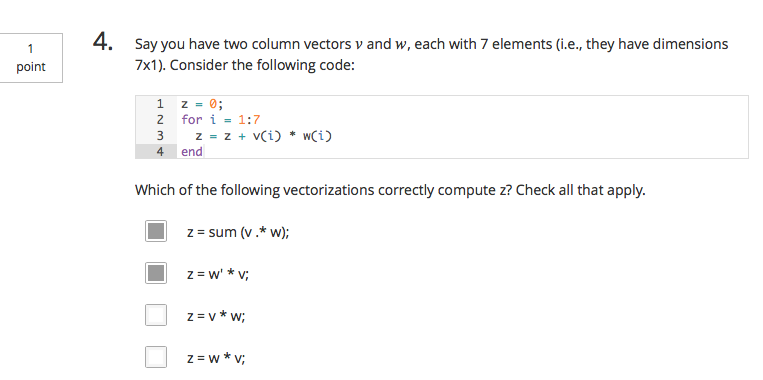
Task: Click the question number '4.'
Action: pos(103,42)
